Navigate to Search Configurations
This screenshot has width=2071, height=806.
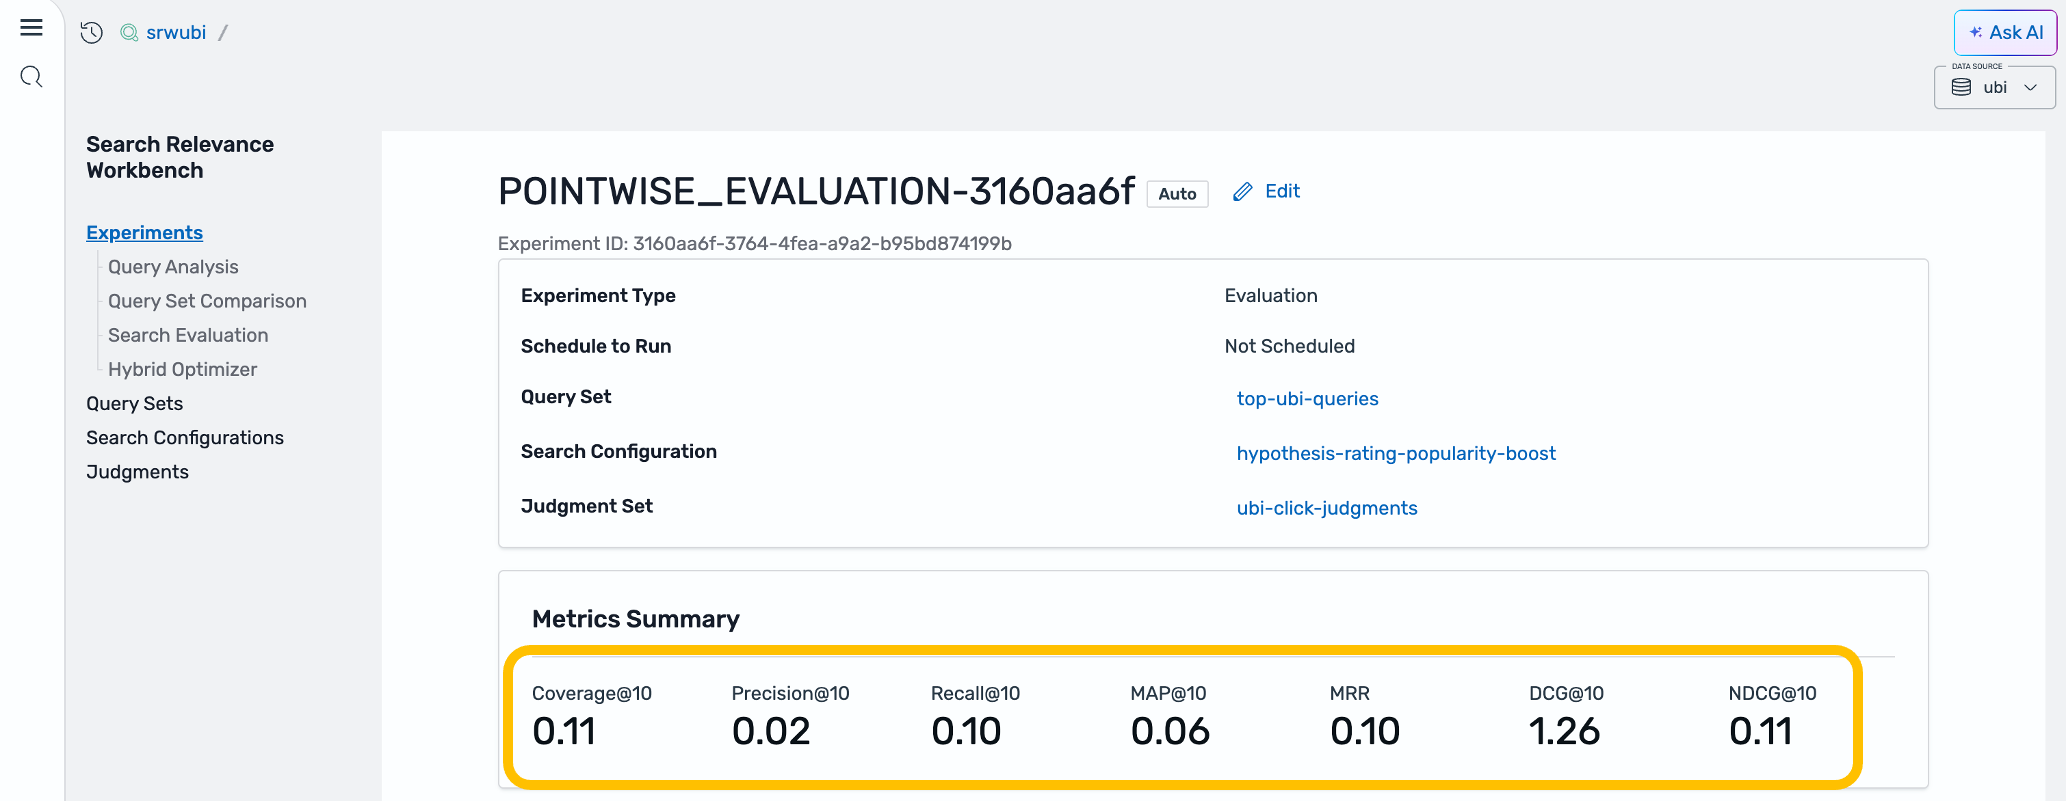point(185,438)
